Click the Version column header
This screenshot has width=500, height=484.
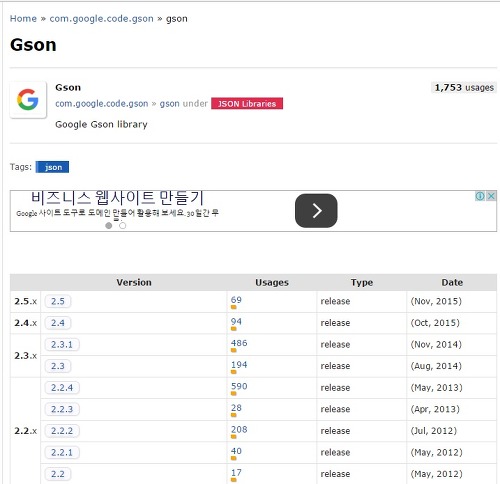pos(134,282)
